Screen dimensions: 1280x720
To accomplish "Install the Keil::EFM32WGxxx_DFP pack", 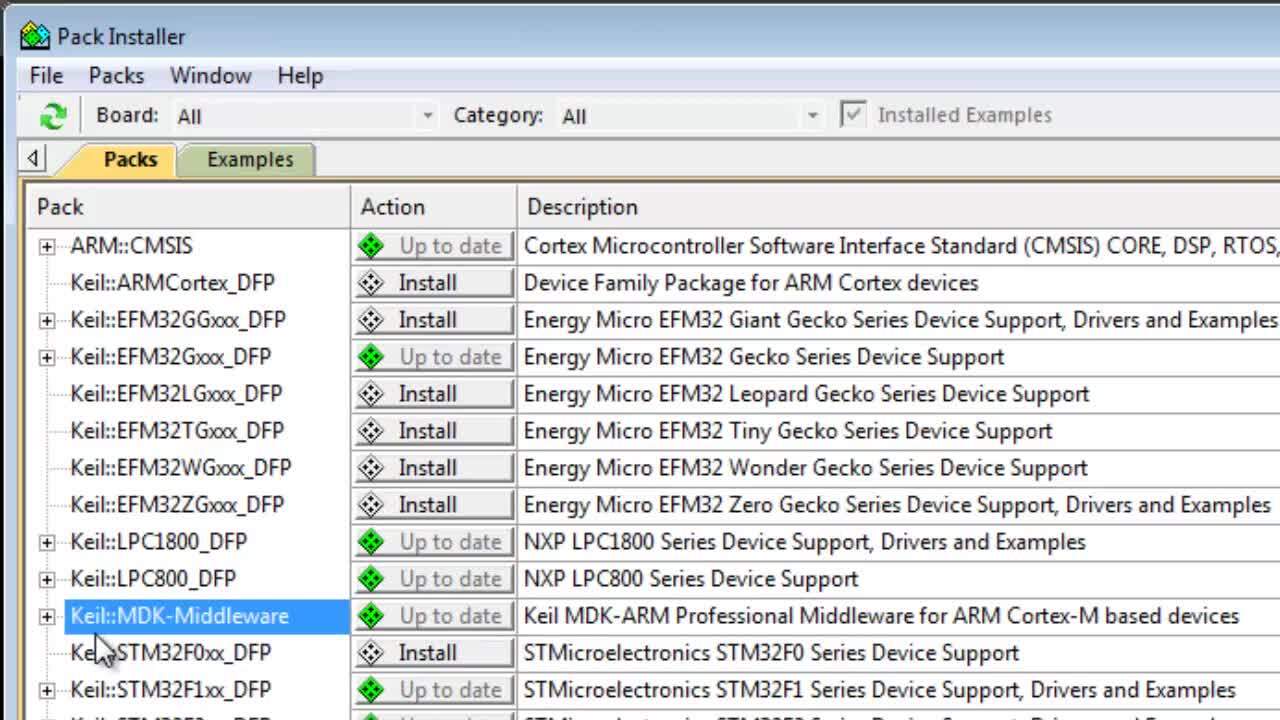I will point(433,468).
